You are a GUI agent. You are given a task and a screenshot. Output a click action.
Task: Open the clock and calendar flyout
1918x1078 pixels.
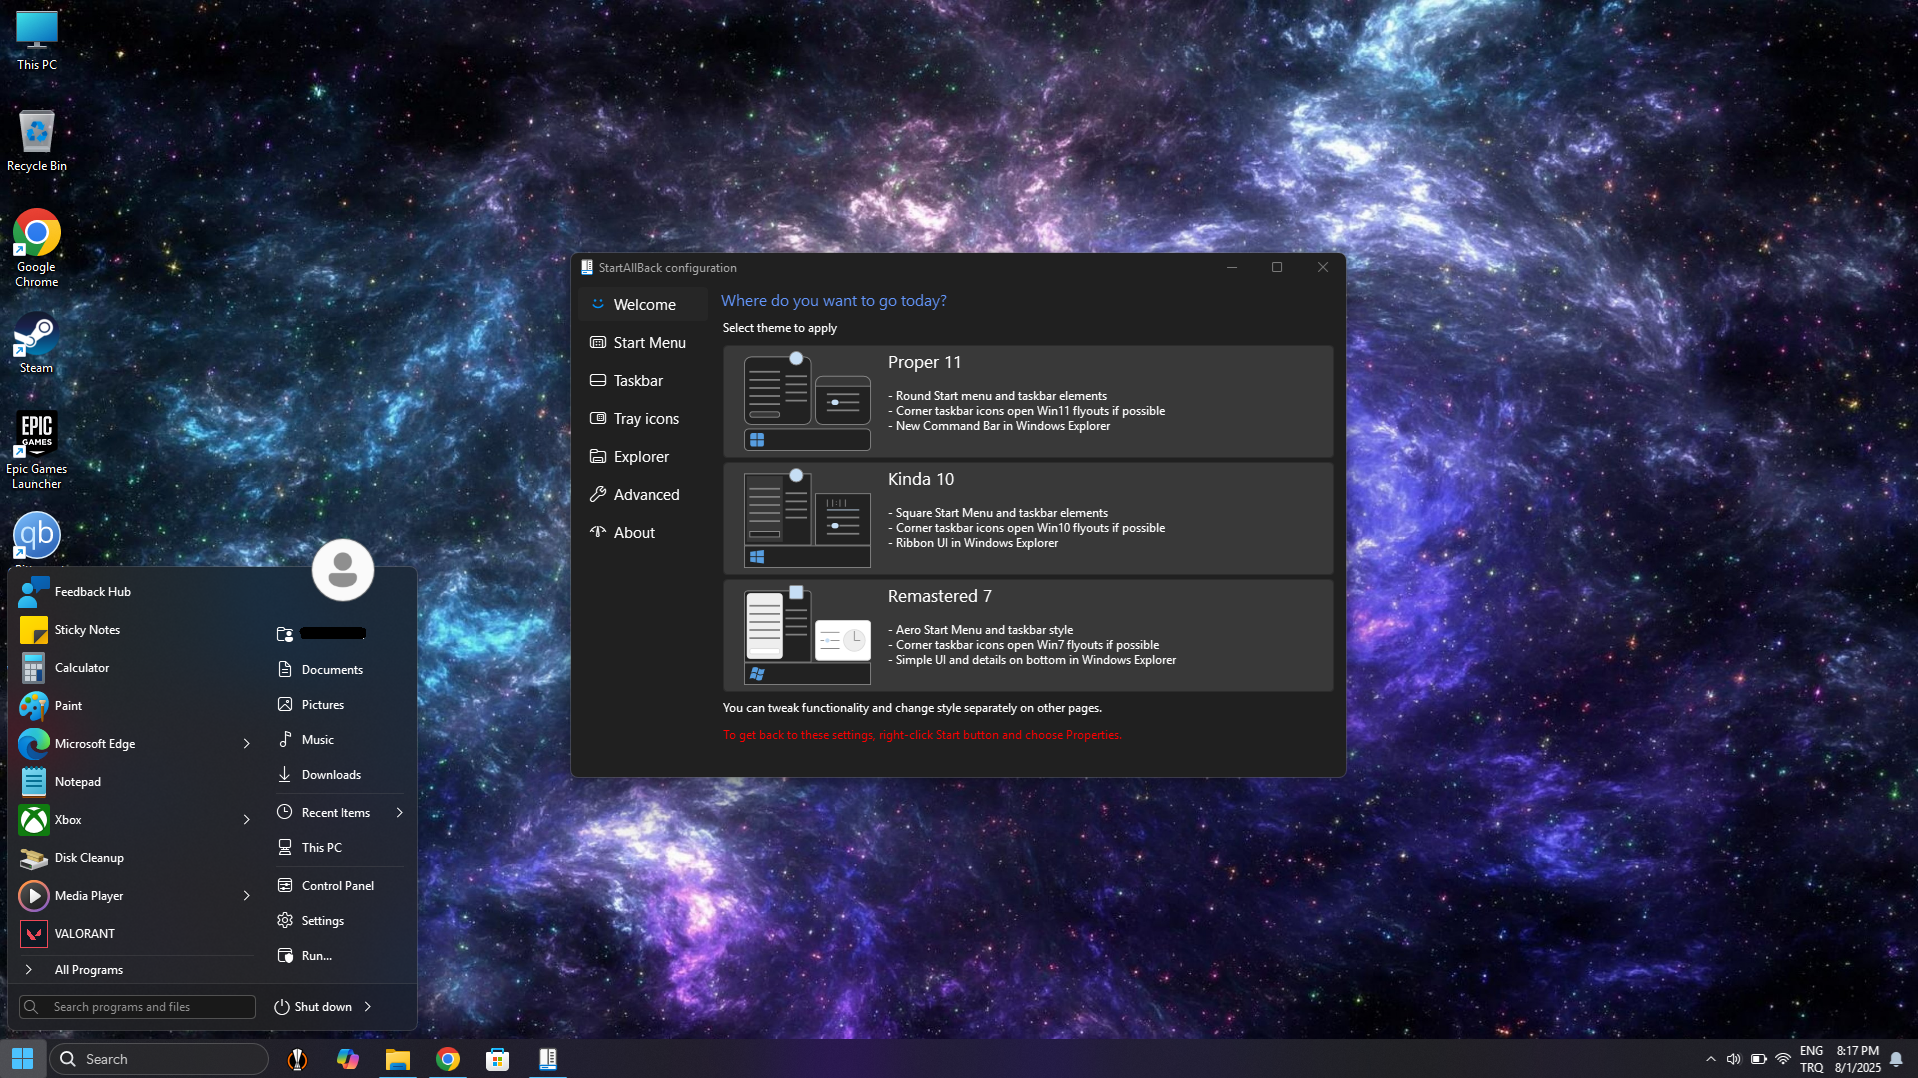pos(1858,1059)
